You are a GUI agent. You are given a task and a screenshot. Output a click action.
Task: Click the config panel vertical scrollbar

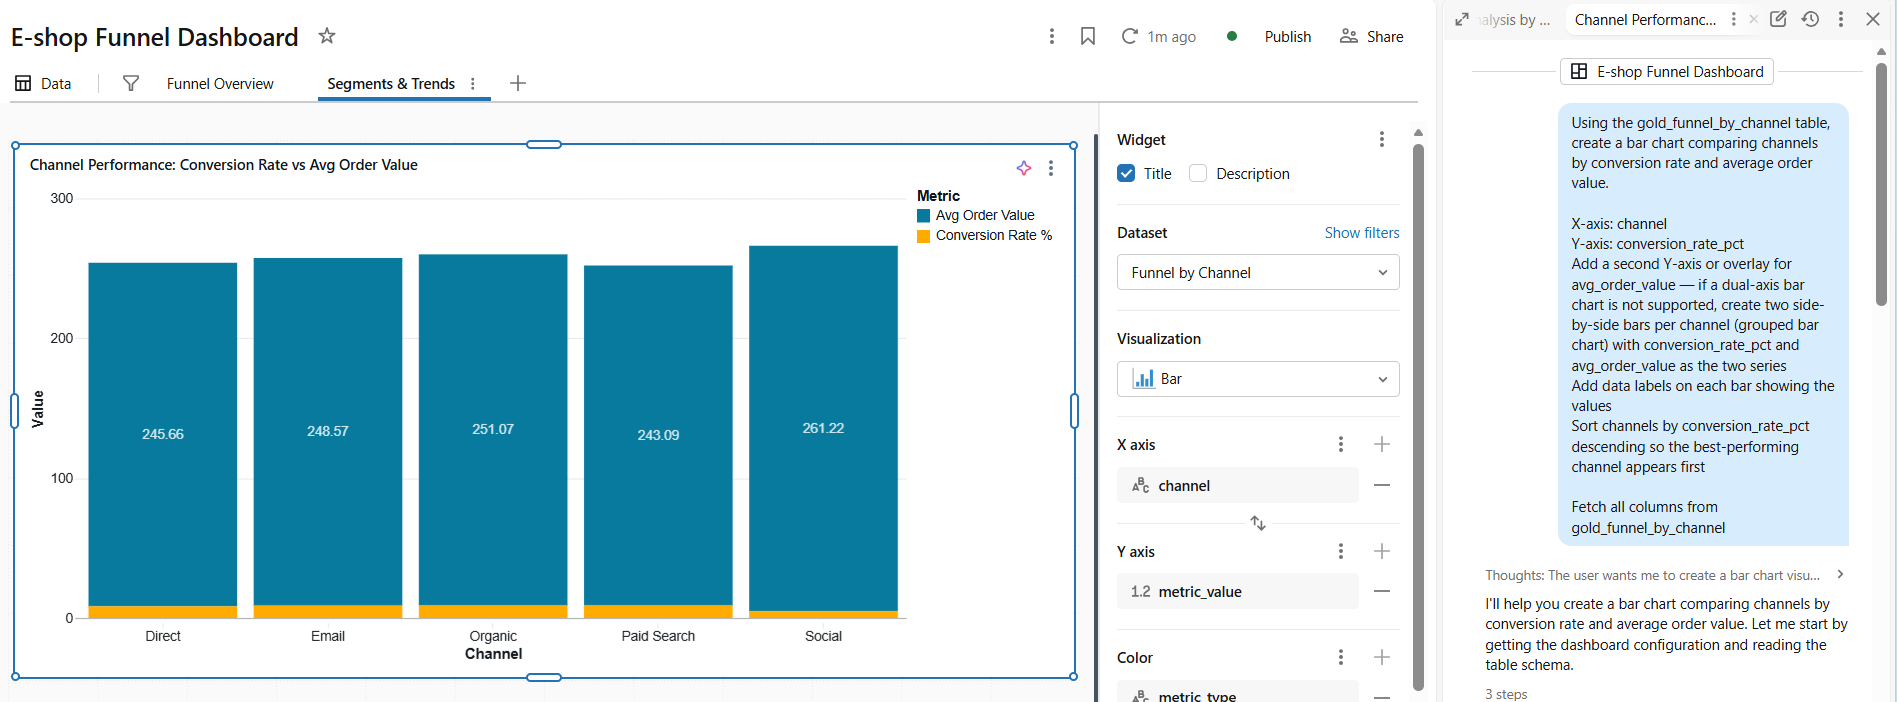(x=1418, y=417)
